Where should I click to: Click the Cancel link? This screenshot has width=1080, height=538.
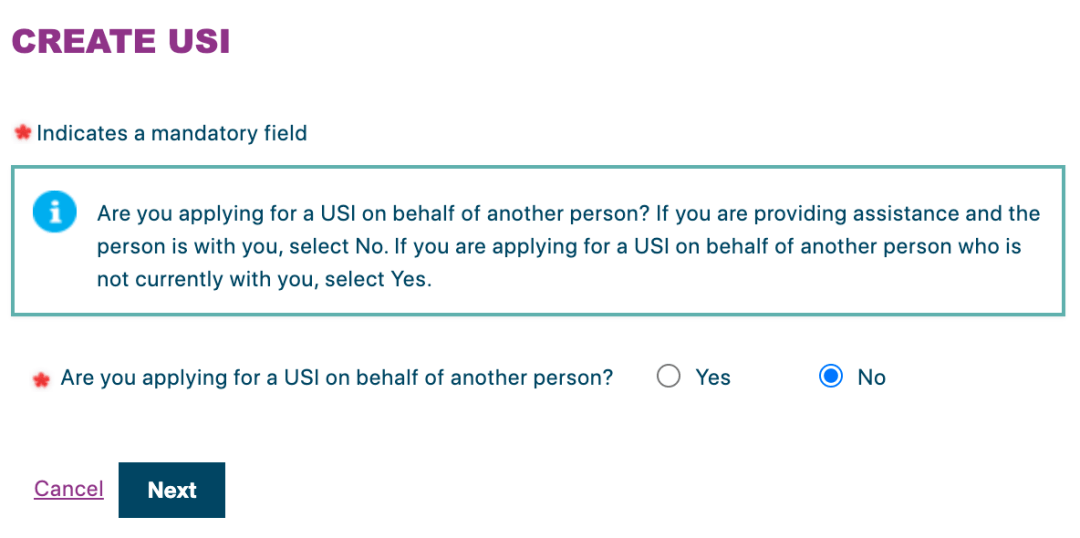click(x=69, y=489)
